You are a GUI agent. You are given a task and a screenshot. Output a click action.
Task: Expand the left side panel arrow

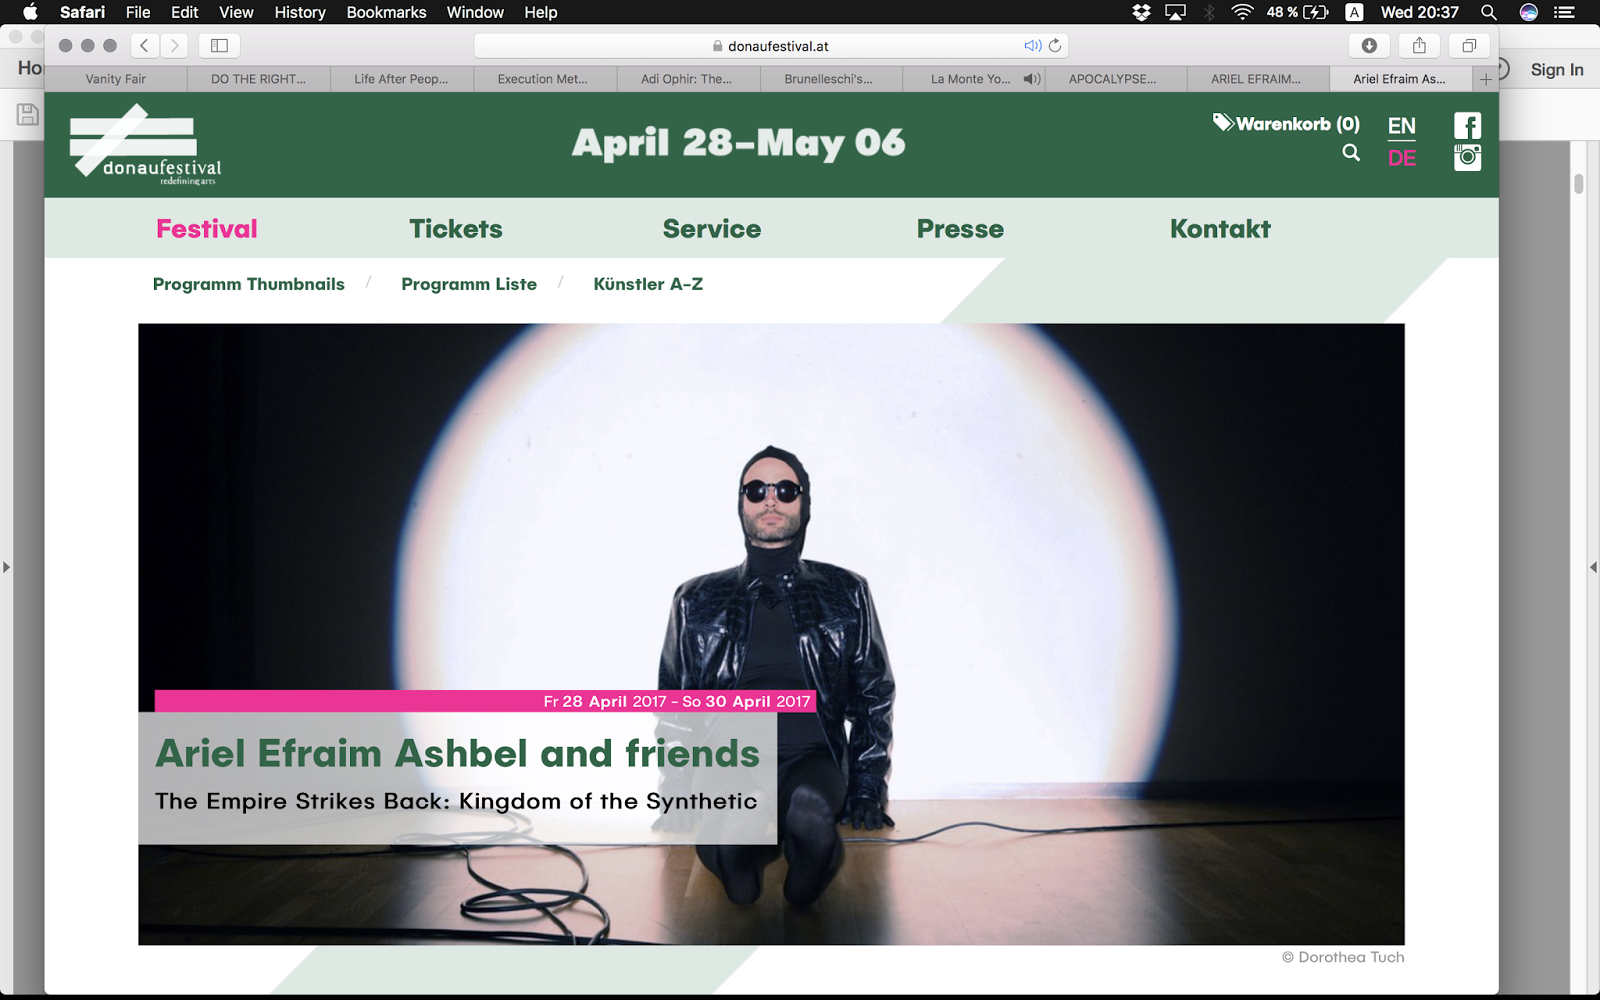click(x=6, y=567)
